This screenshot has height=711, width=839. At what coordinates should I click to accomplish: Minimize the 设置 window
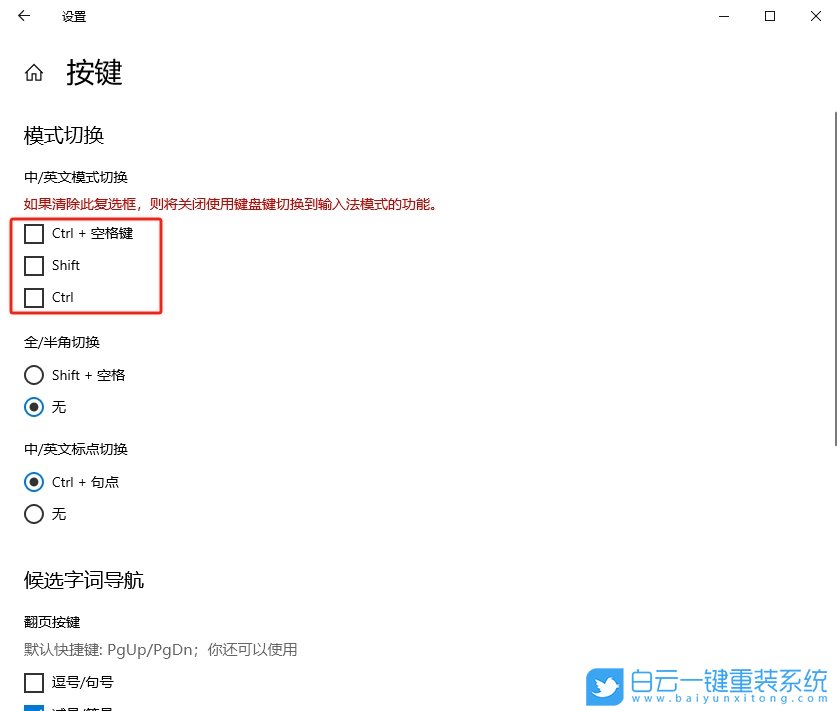(723, 16)
